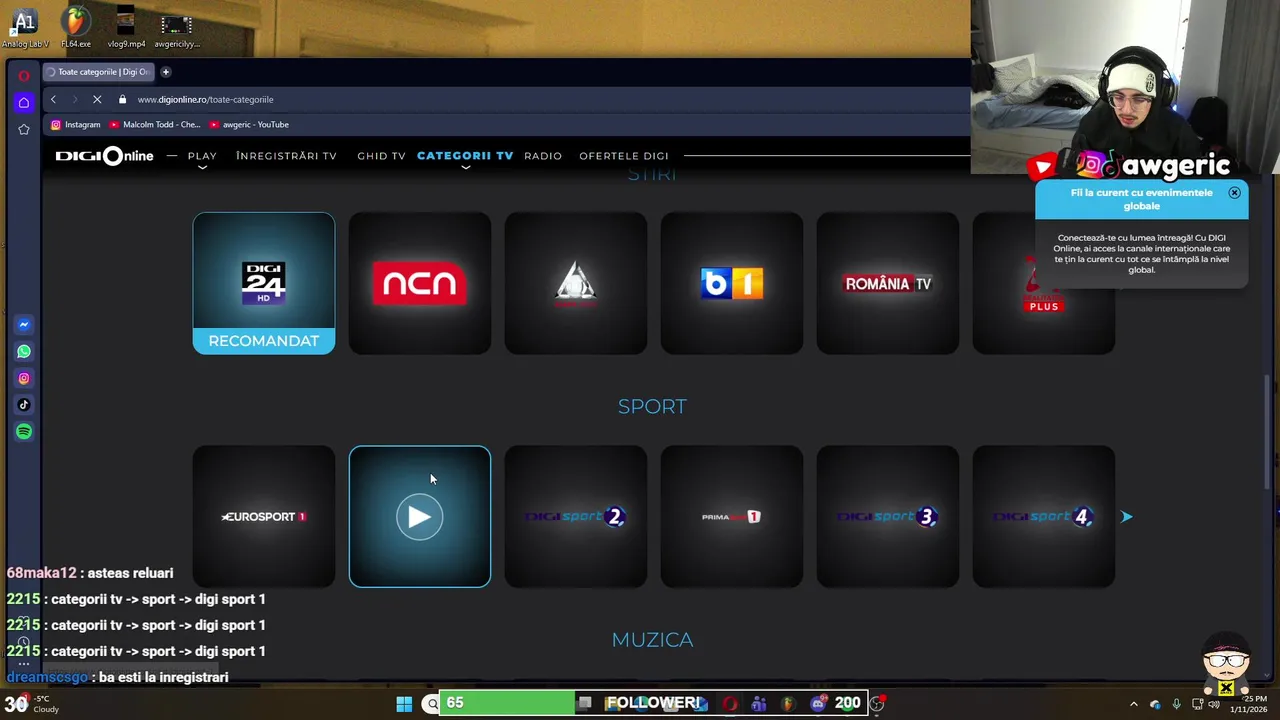Open the PLAY menu
The width and height of the screenshot is (1280, 720).
[x=202, y=156]
